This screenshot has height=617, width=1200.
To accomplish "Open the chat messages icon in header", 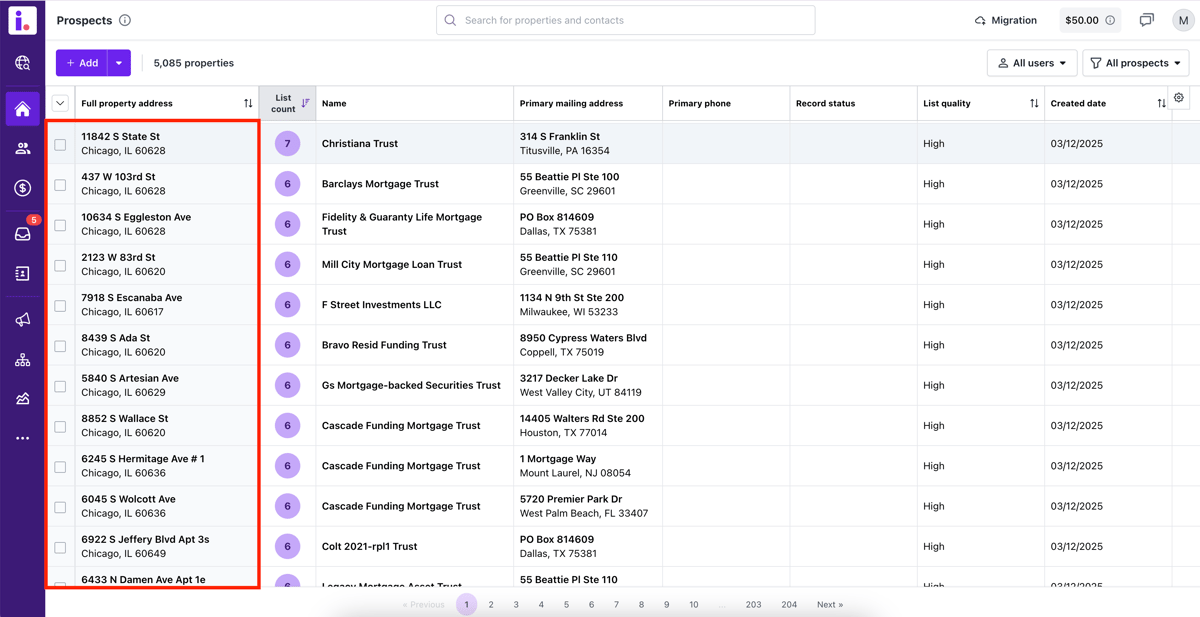I will click(1147, 20).
